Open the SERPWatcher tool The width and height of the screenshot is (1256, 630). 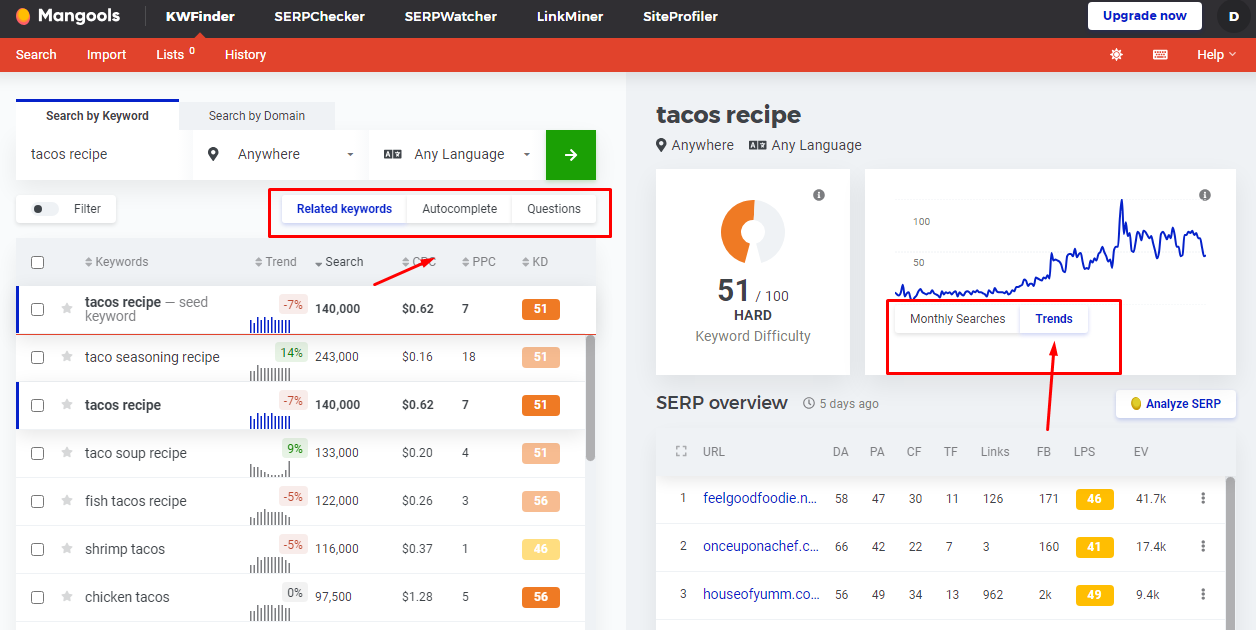pyautogui.click(x=451, y=16)
